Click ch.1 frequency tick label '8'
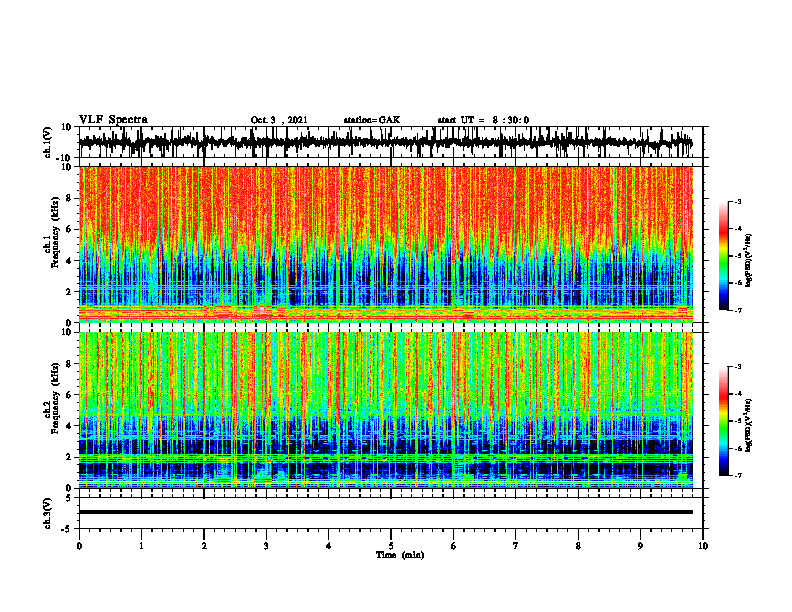This screenshot has width=792, height=612. click(70, 198)
